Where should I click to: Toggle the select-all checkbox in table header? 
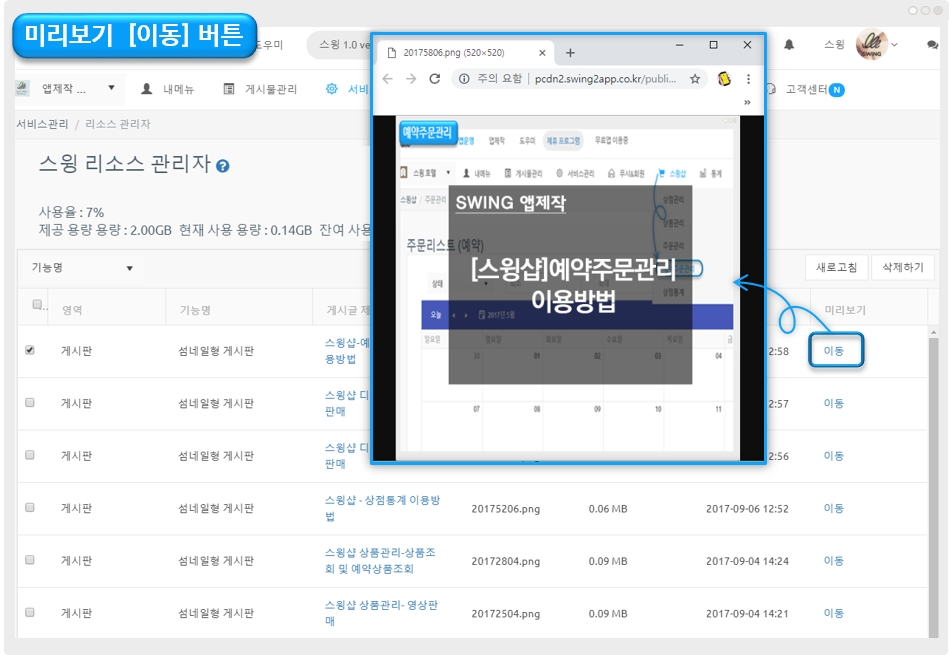coord(37,305)
